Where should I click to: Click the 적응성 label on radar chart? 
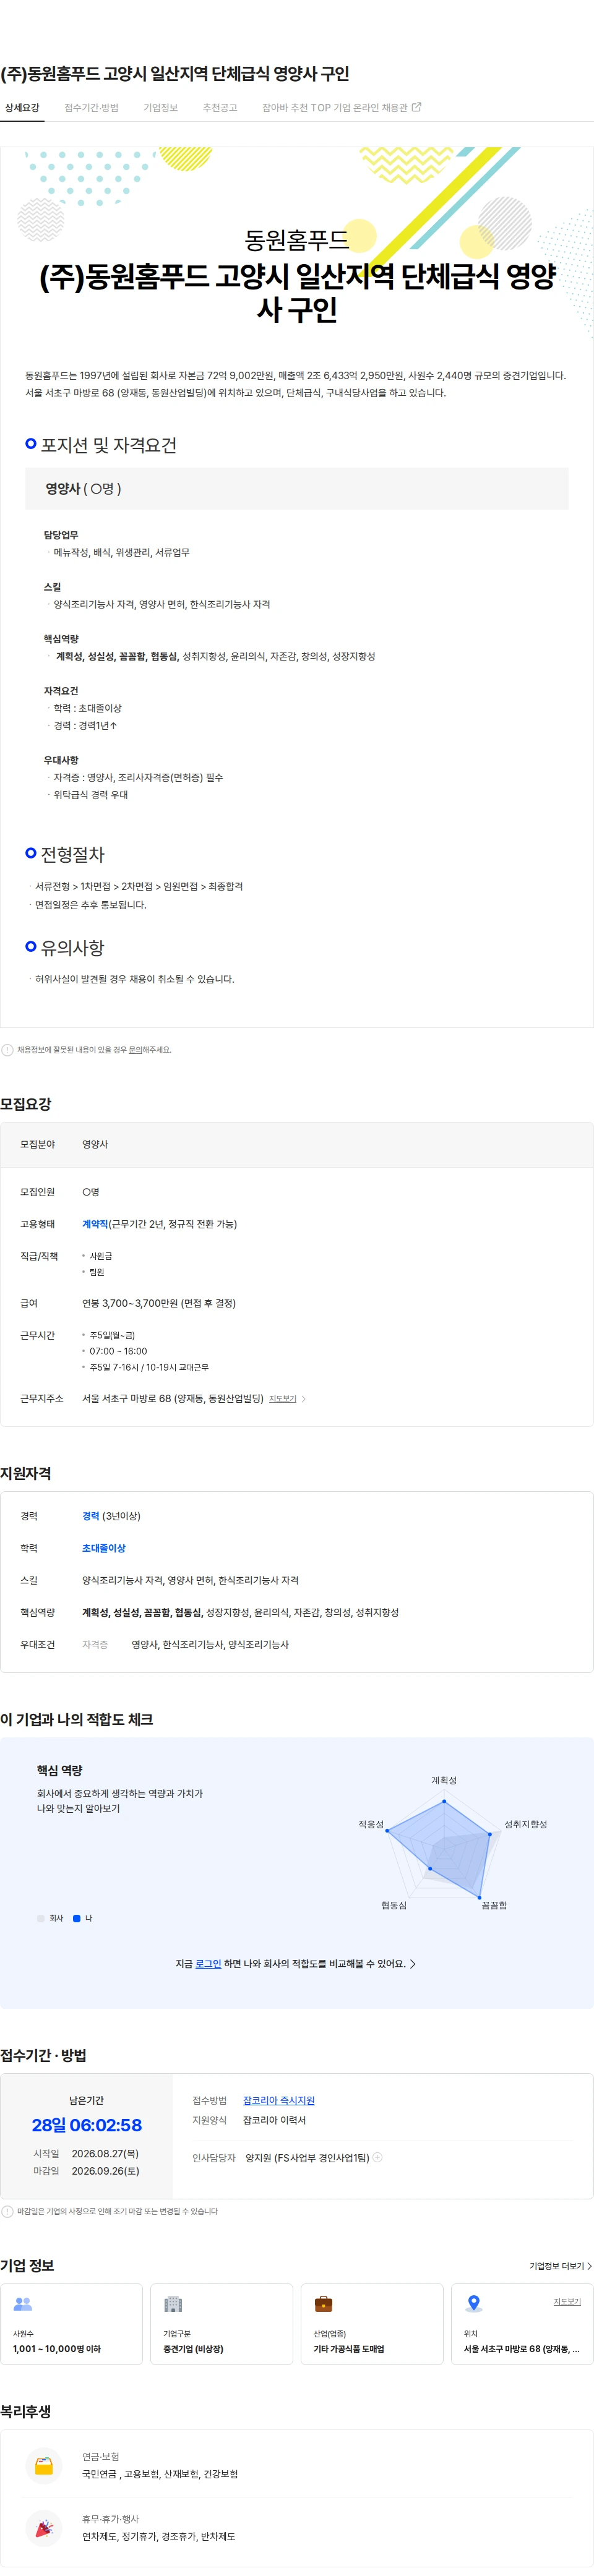[x=371, y=1824]
